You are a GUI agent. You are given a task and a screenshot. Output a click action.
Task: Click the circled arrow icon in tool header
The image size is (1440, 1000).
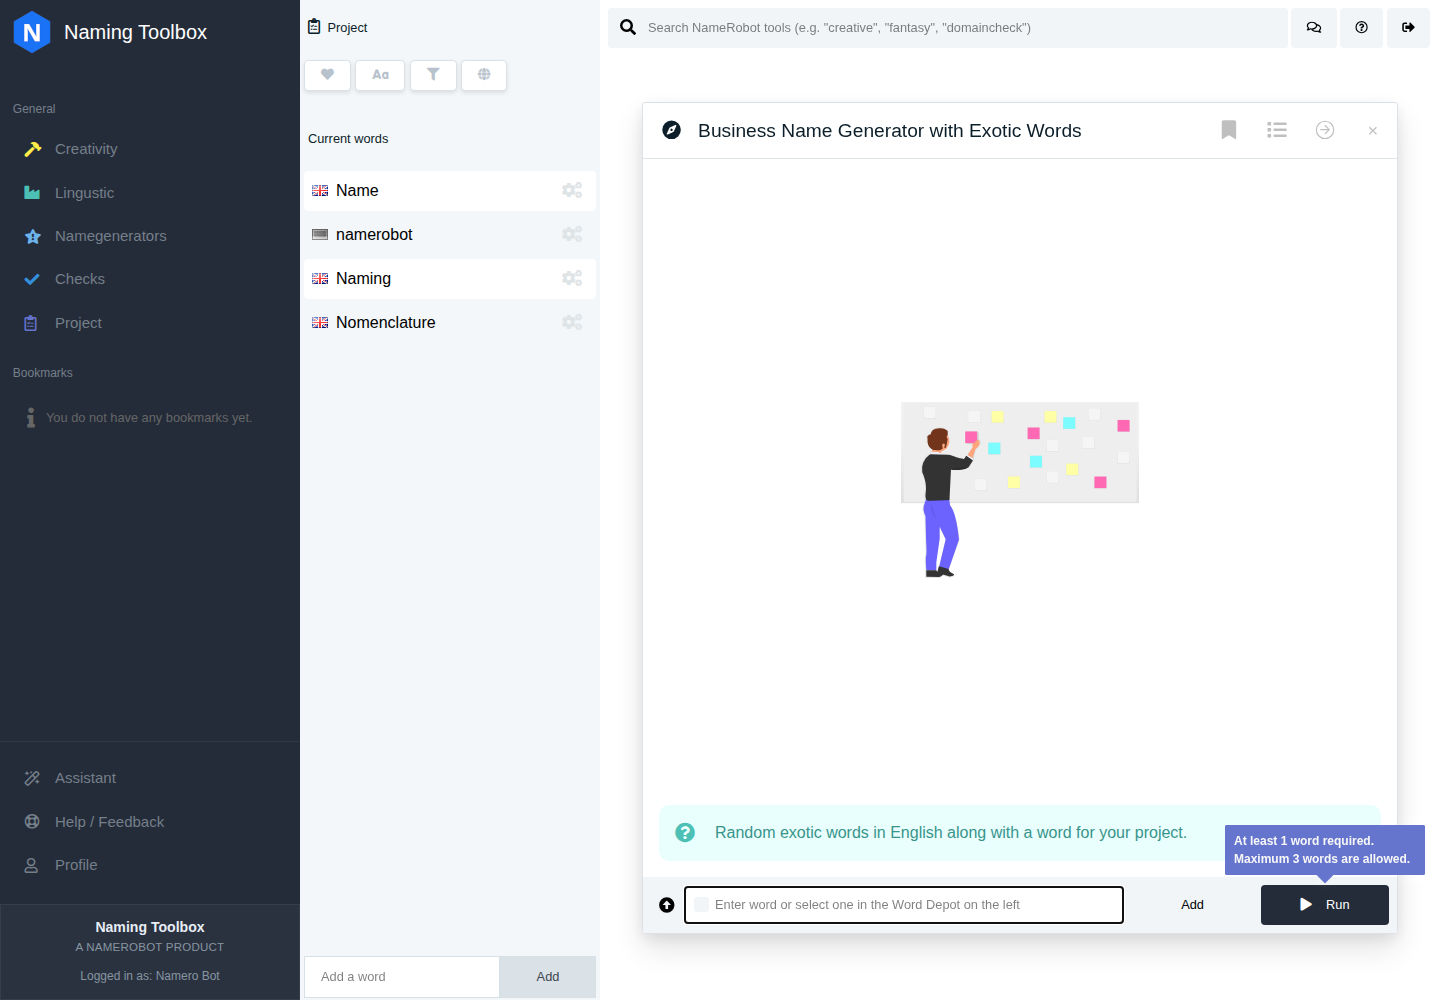pos(1325,130)
